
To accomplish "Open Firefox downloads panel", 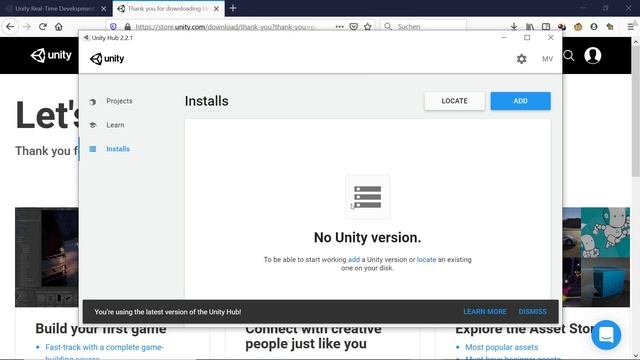I will 514,27.
